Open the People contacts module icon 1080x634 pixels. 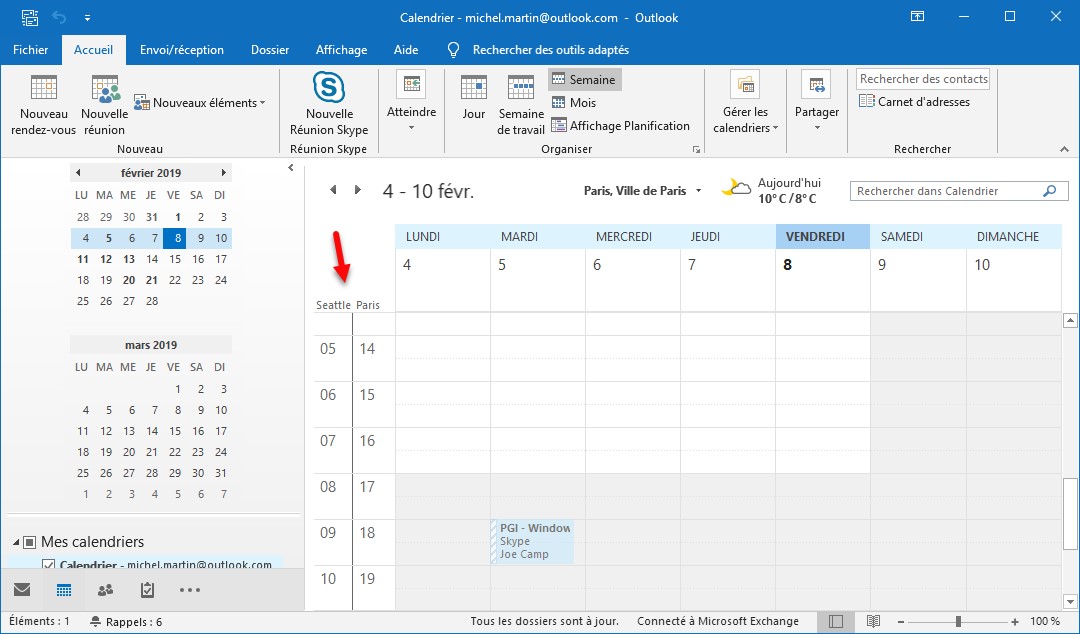105,590
